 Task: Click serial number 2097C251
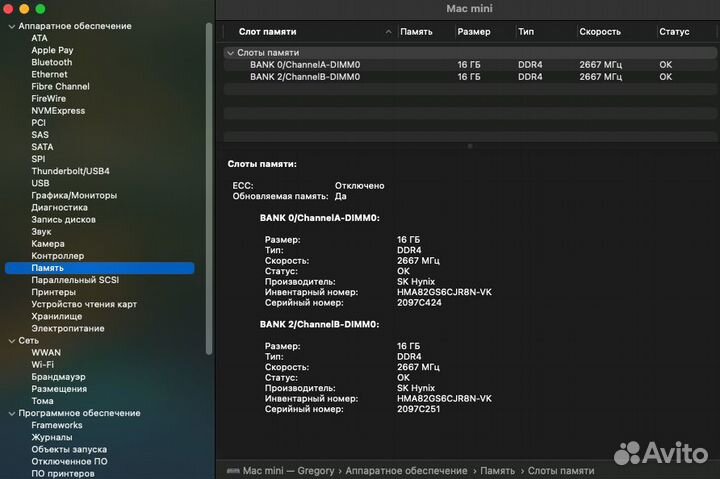418,409
